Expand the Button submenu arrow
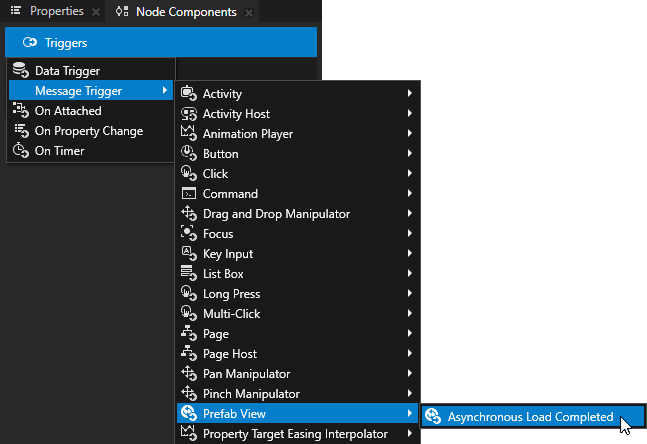The height and width of the screenshot is (444, 647). [x=409, y=153]
